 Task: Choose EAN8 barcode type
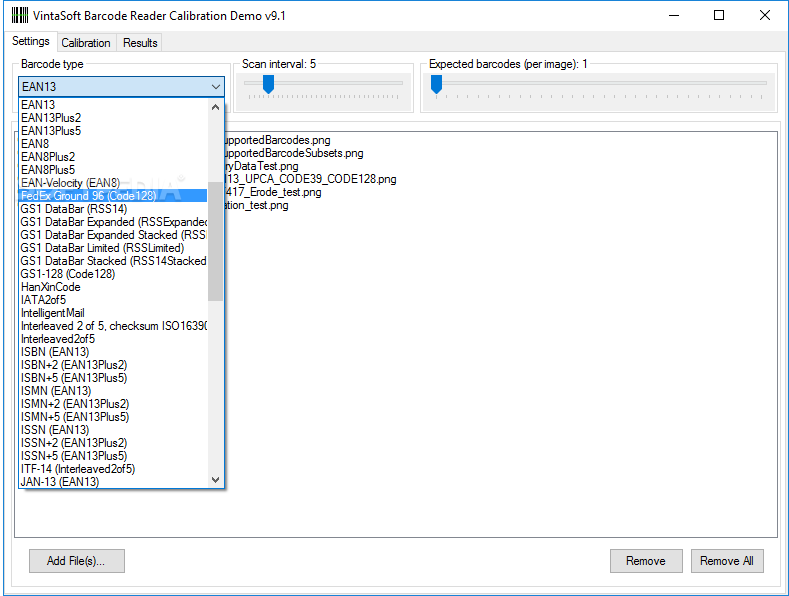pos(113,144)
